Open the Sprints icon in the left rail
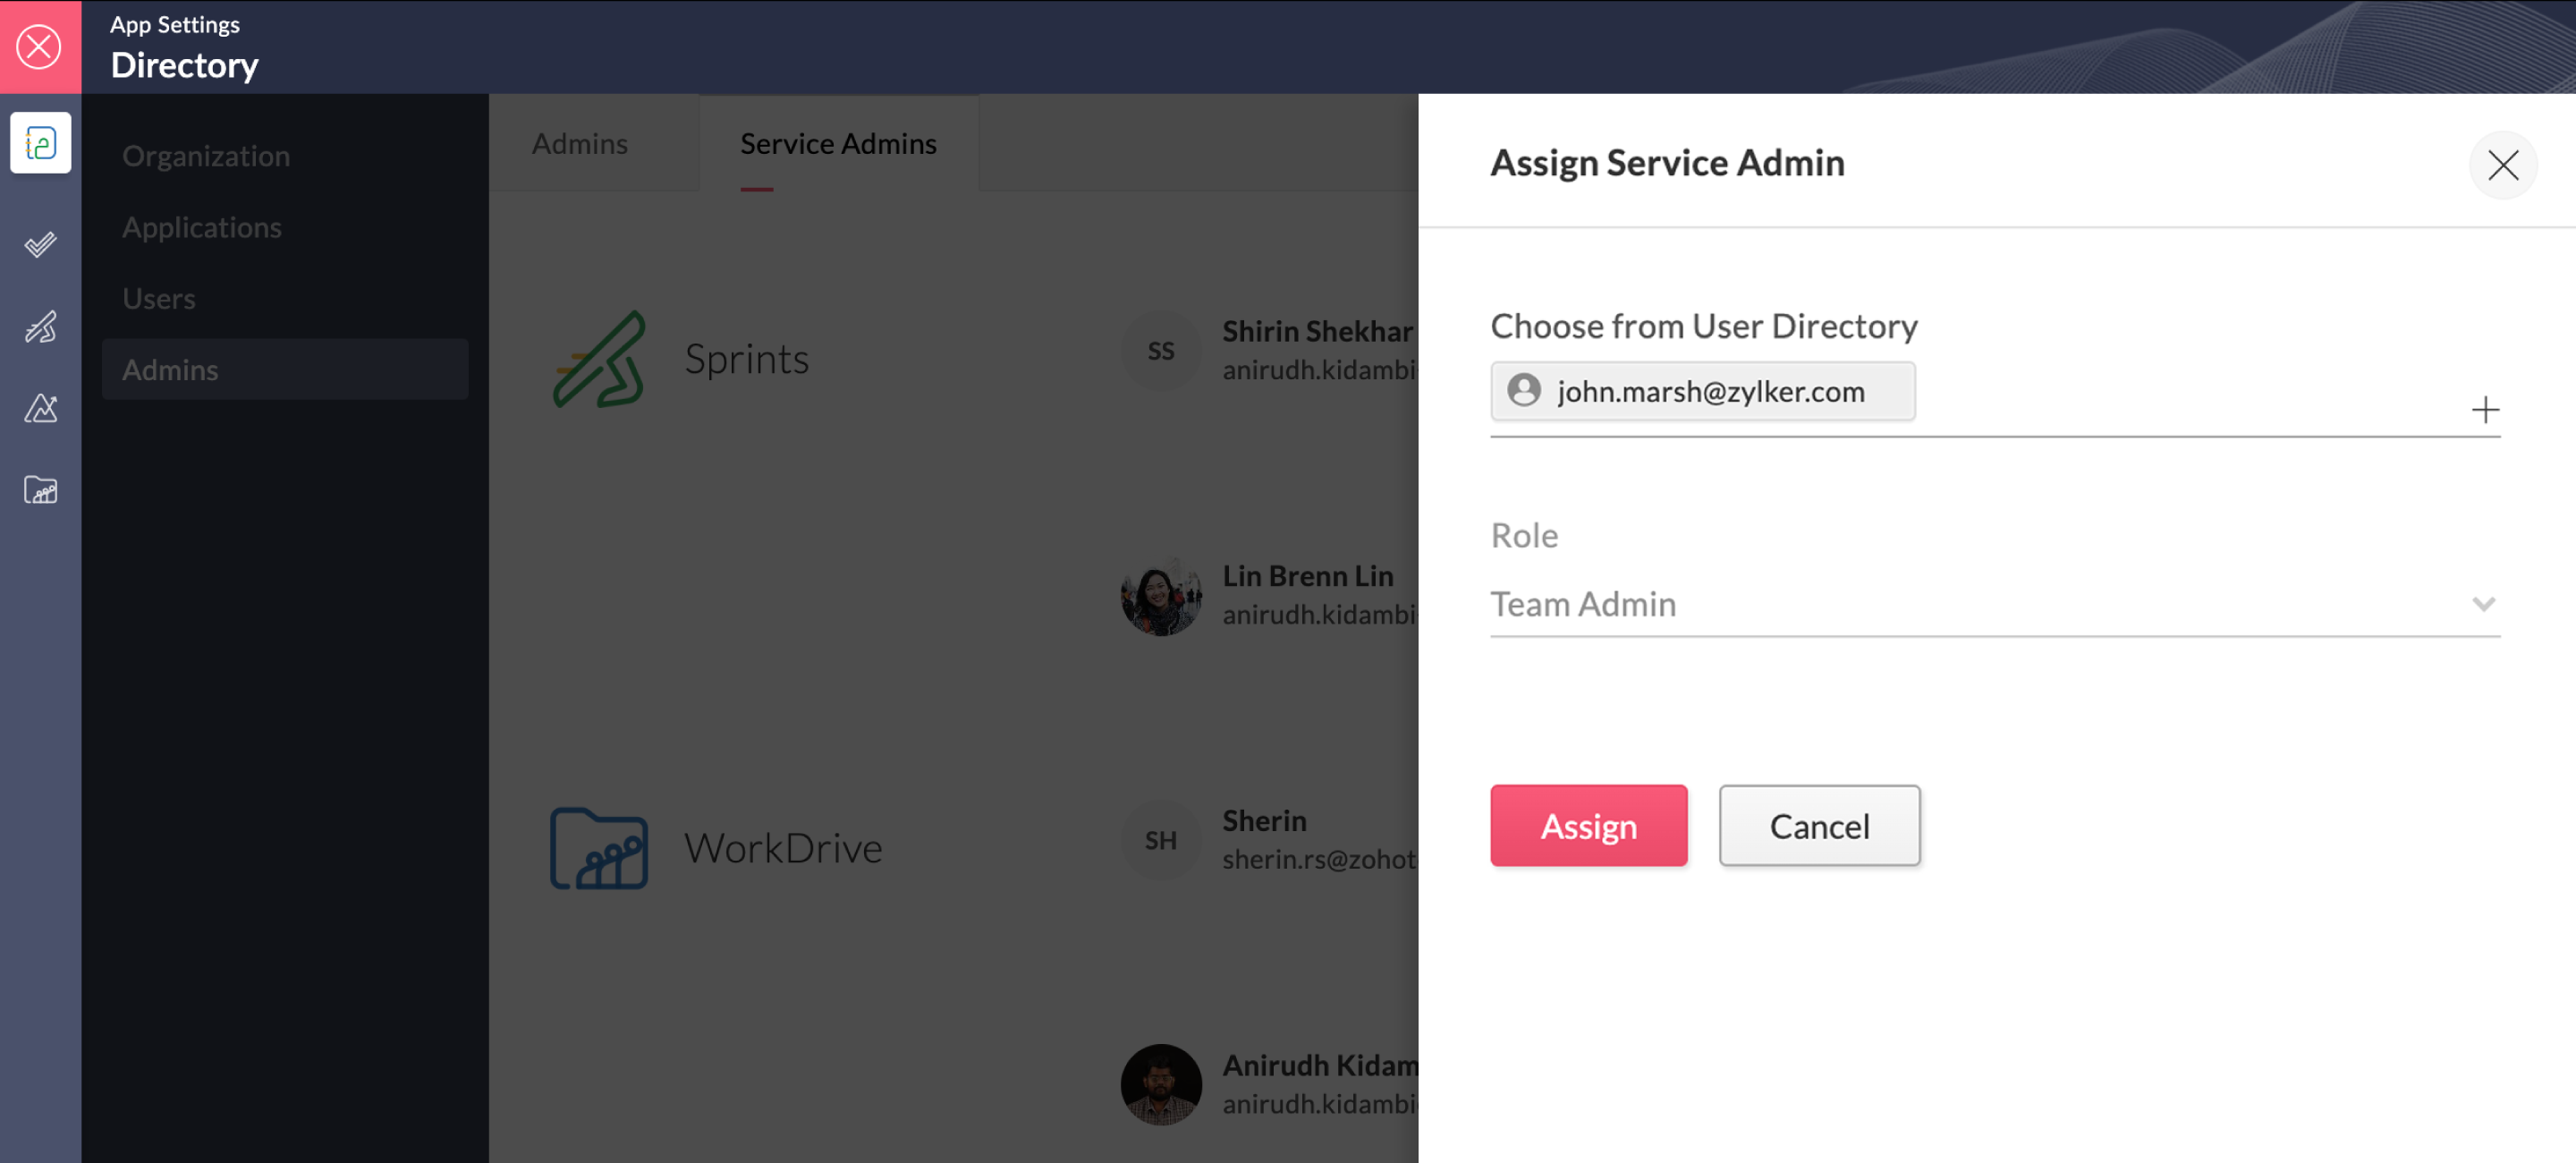The image size is (2576, 1163). point(40,326)
